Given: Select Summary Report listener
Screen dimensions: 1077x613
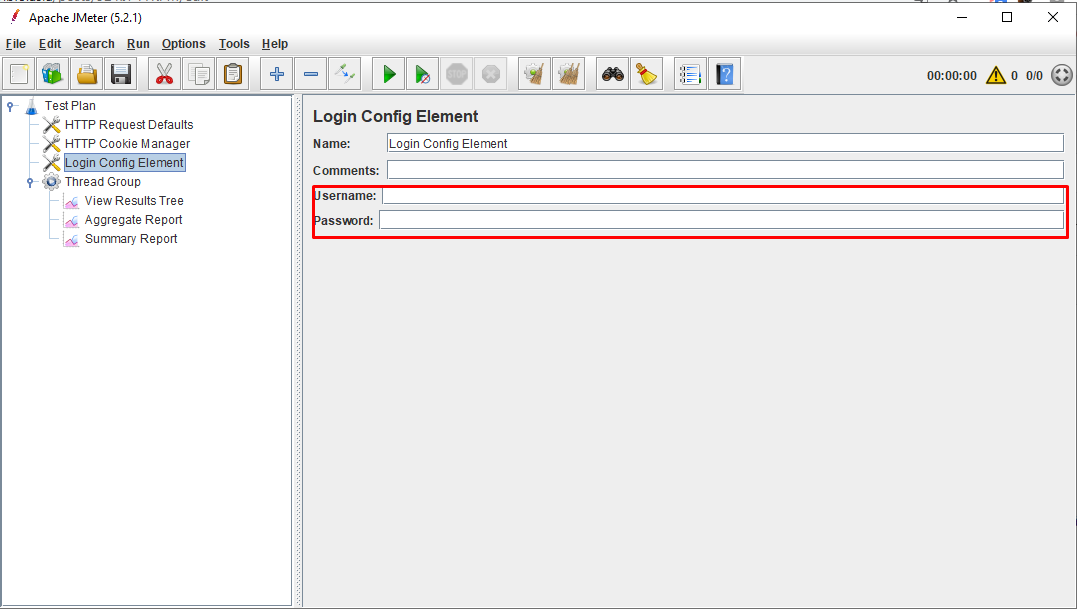Looking at the screenshot, I should (x=131, y=239).
